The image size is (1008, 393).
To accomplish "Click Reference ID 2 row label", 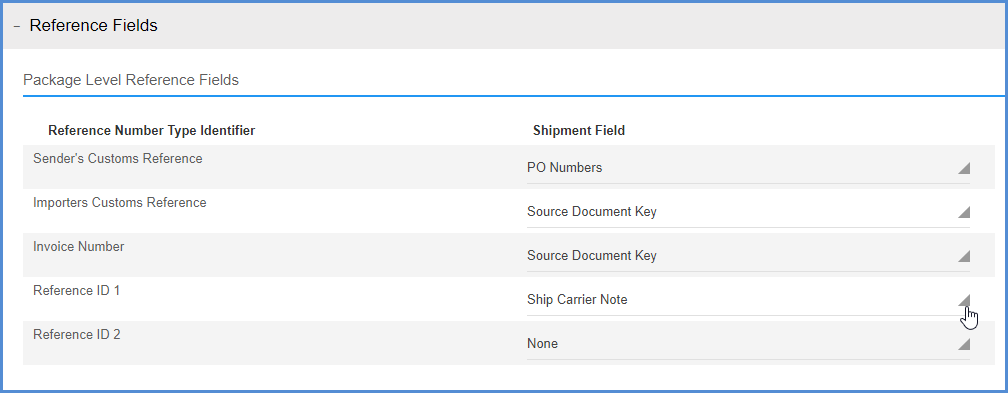I will [x=76, y=334].
